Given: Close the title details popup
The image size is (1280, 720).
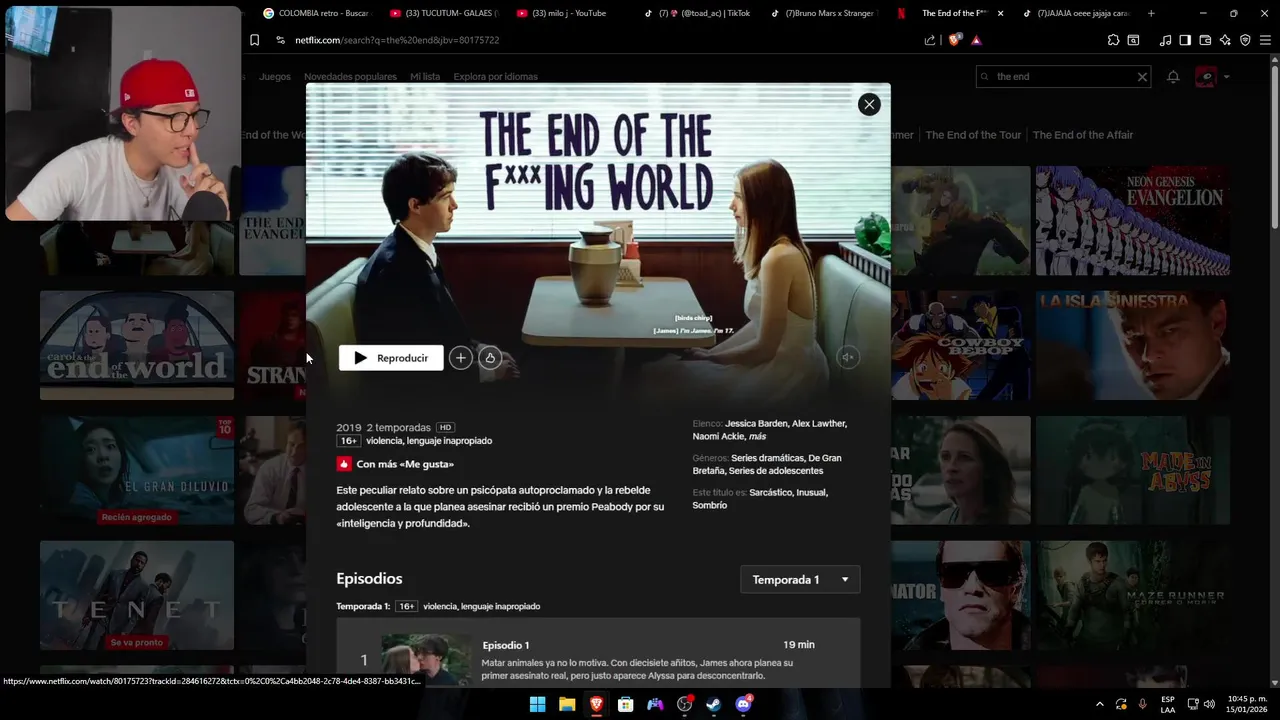Looking at the screenshot, I should click(869, 104).
